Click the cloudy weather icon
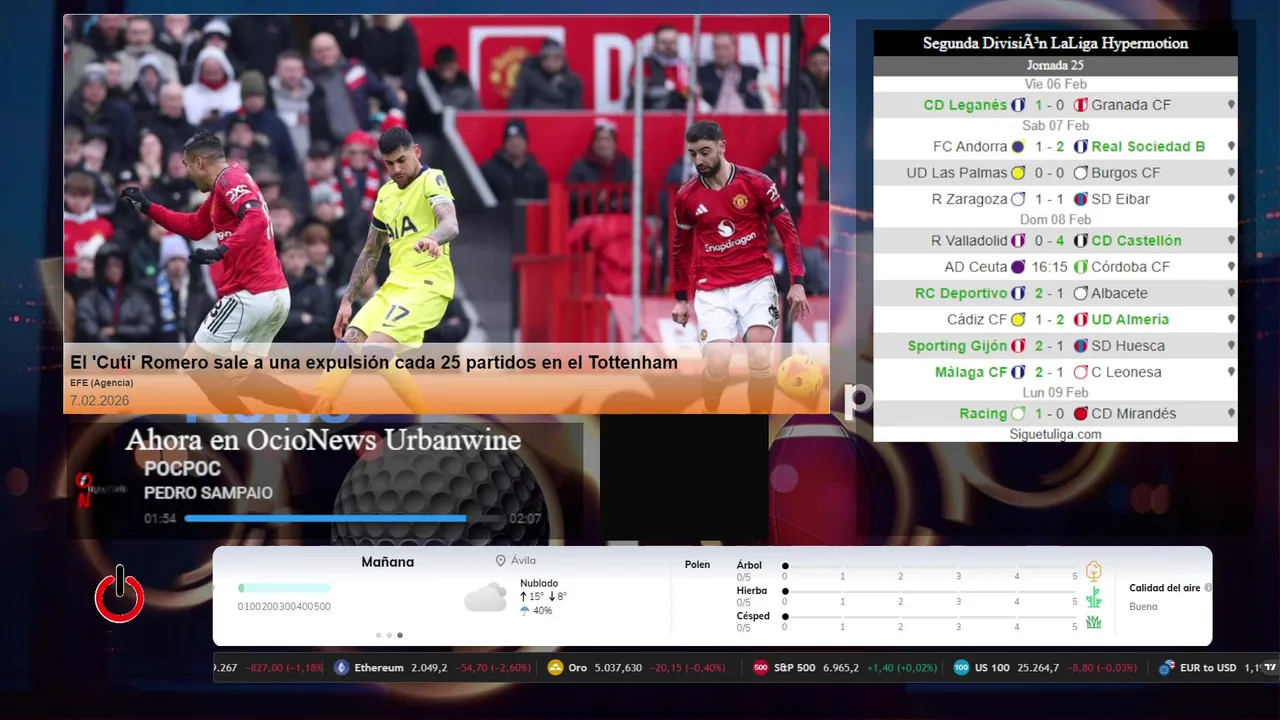The width and height of the screenshot is (1280, 720). [x=485, y=598]
